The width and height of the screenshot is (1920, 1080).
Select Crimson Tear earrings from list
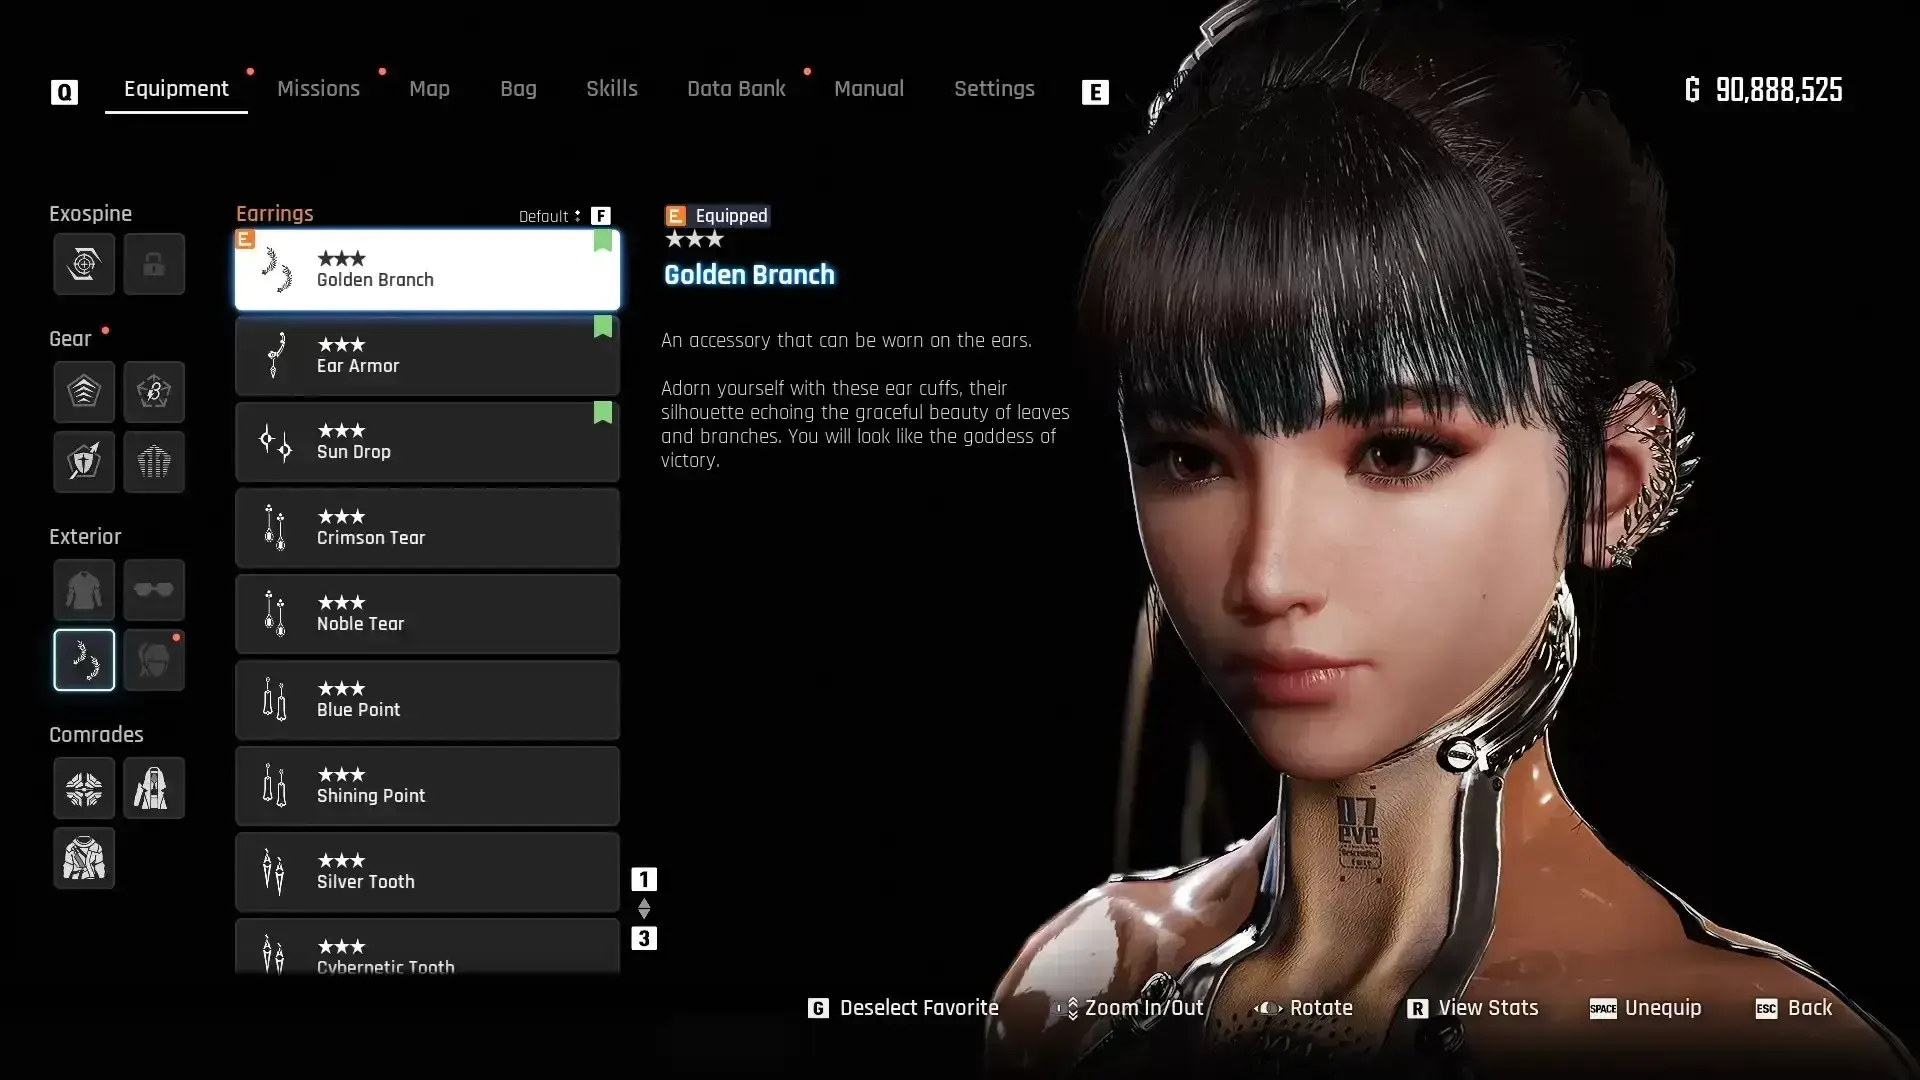pyautogui.click(x=427, y=528)
